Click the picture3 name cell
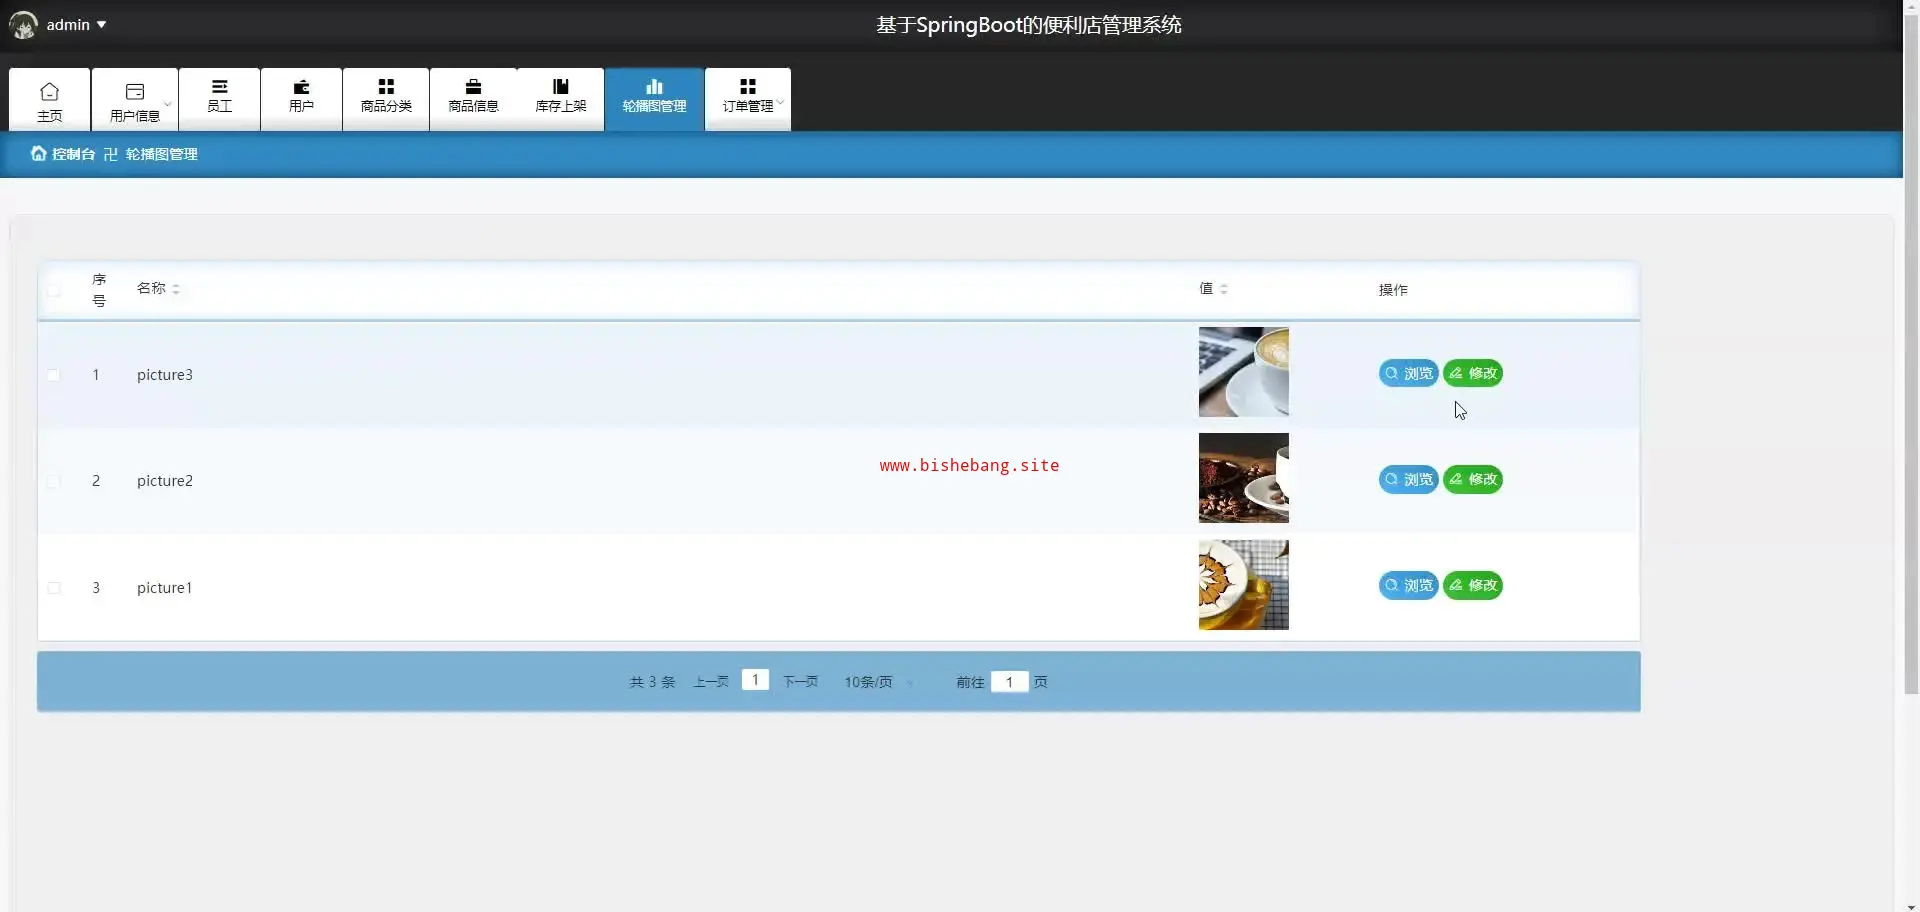The image size is (1920, 912). (165, 375)
